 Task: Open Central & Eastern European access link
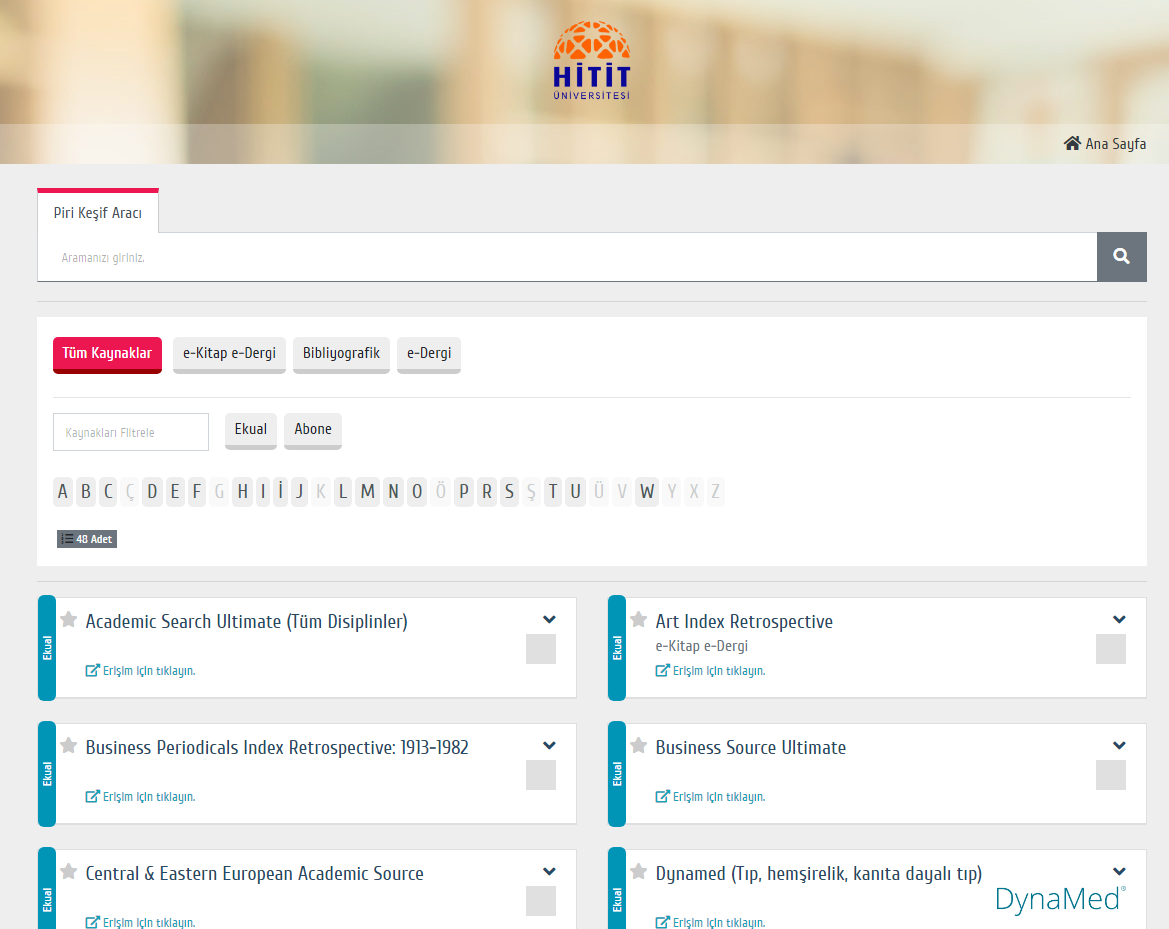pyautogui.click(x=141, y=922)
